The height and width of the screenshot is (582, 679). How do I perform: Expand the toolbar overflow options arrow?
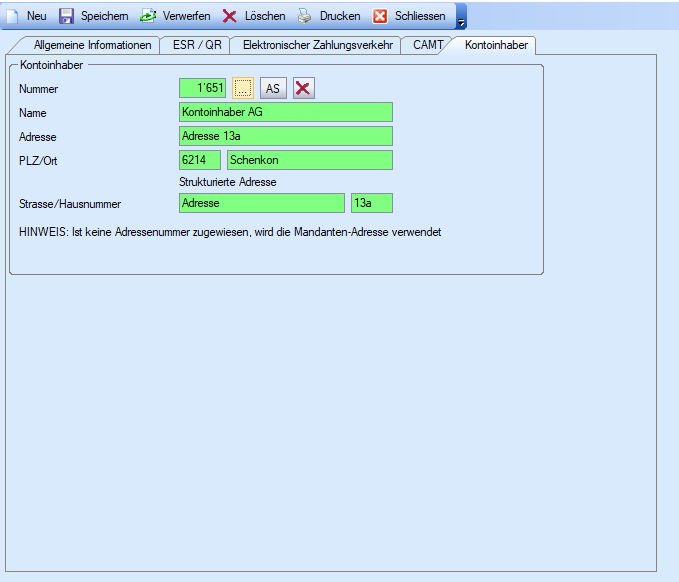(461, 19)
